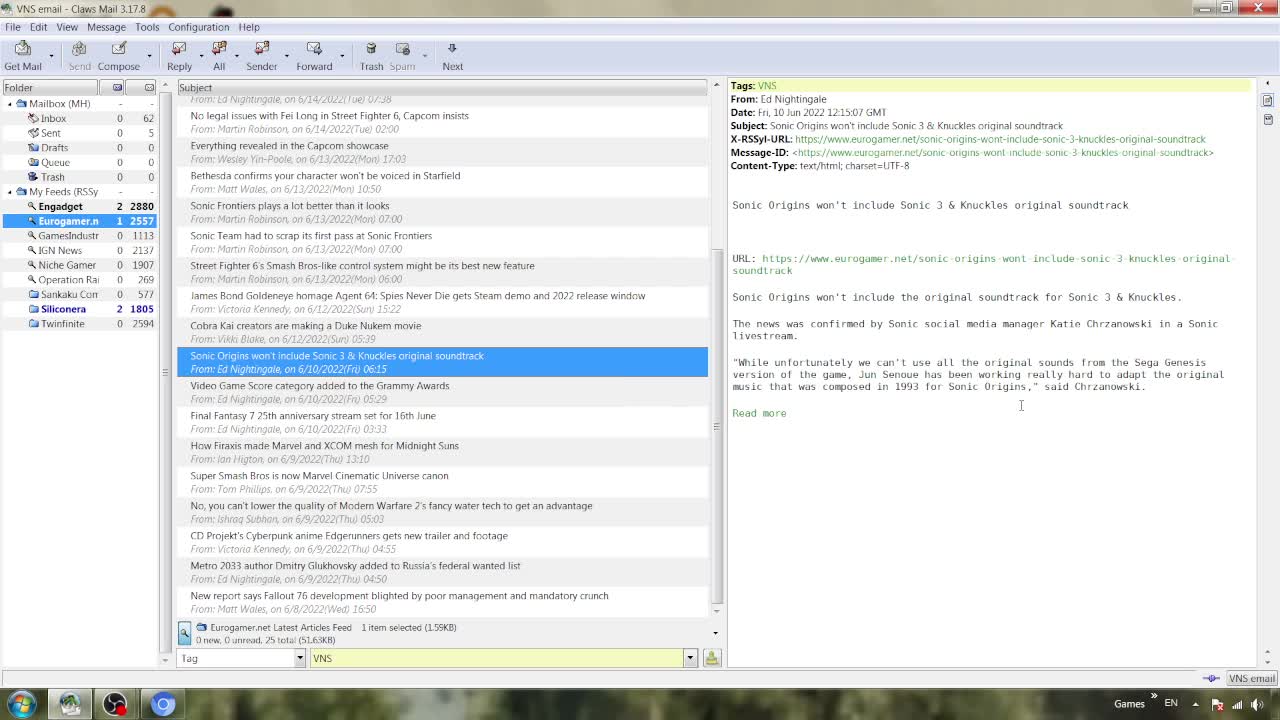Open the Configuration menu
This screenshot has height=720, width=1280.
(x=198, y=27)
